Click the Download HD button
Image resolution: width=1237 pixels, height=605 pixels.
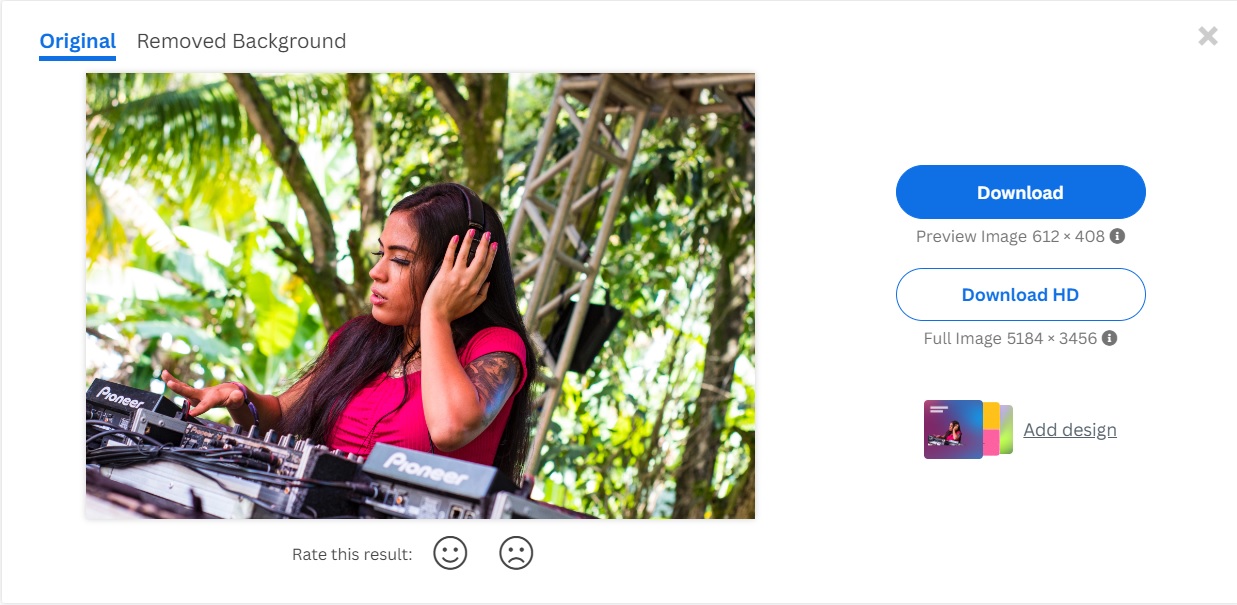1020,295
